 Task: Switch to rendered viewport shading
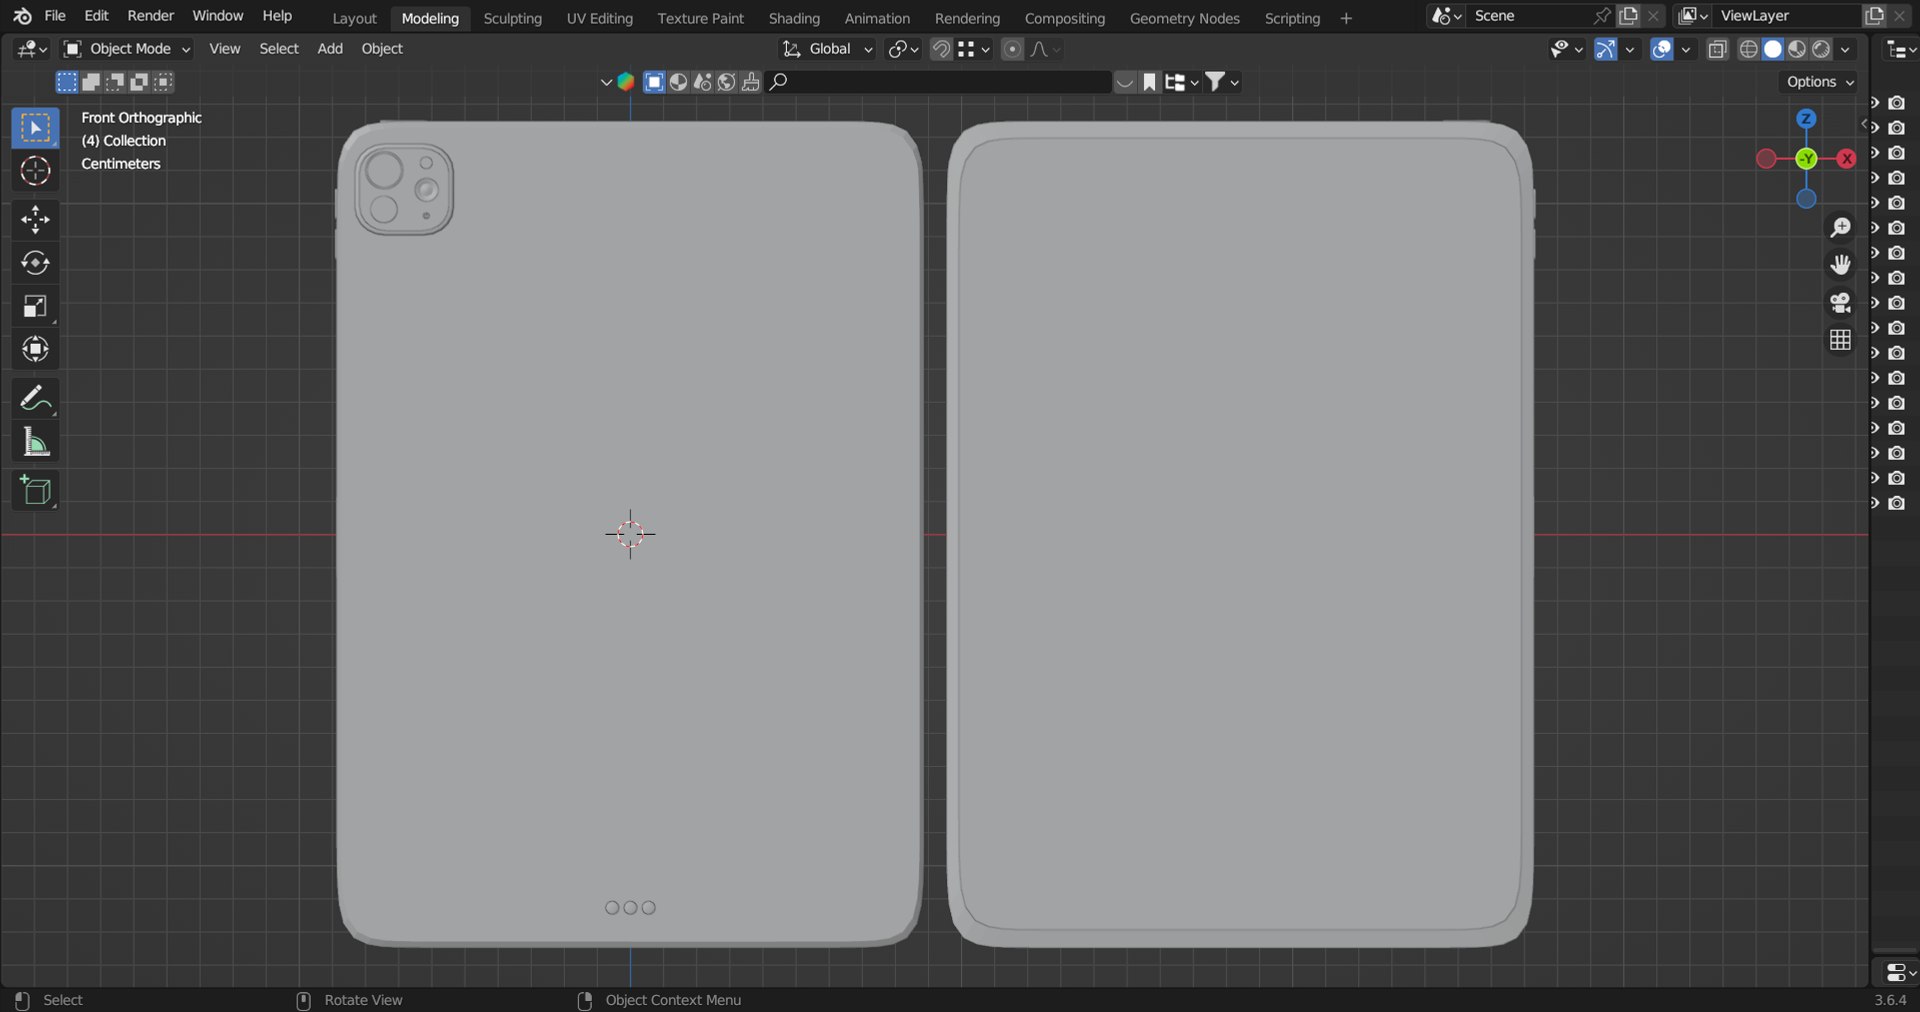(1821, 49)
